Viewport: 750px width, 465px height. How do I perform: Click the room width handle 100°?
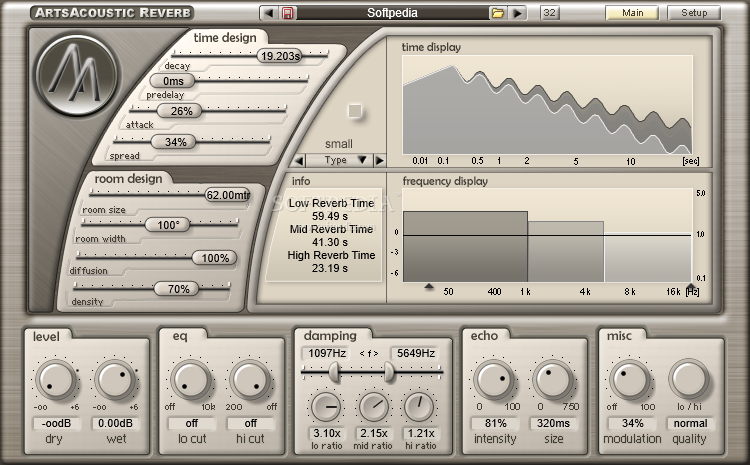pos(168,225)
